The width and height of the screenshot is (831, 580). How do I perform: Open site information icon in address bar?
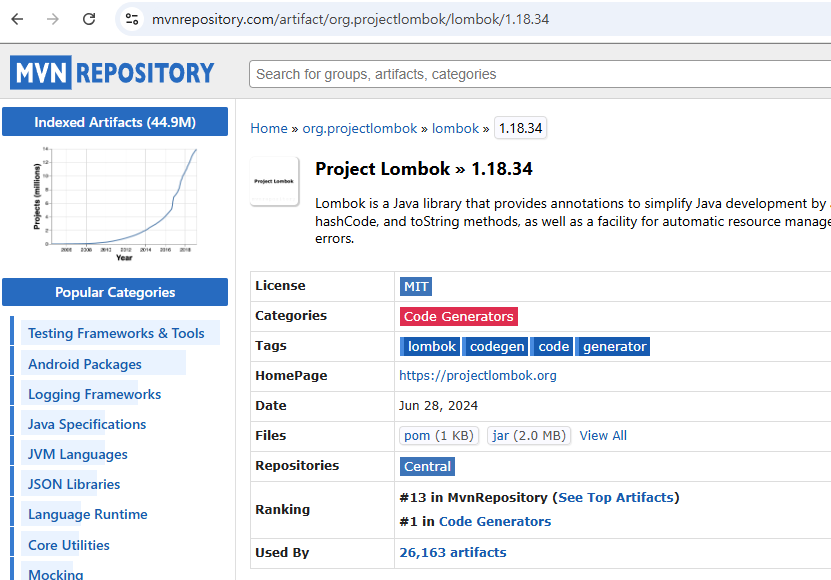coord(131,20)
